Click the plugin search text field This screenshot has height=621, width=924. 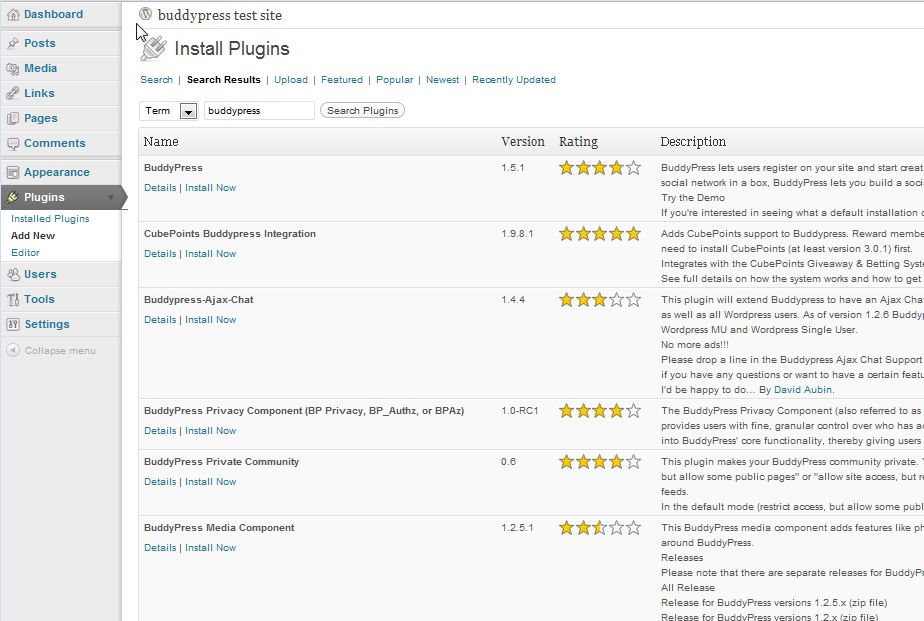[259, 111]
